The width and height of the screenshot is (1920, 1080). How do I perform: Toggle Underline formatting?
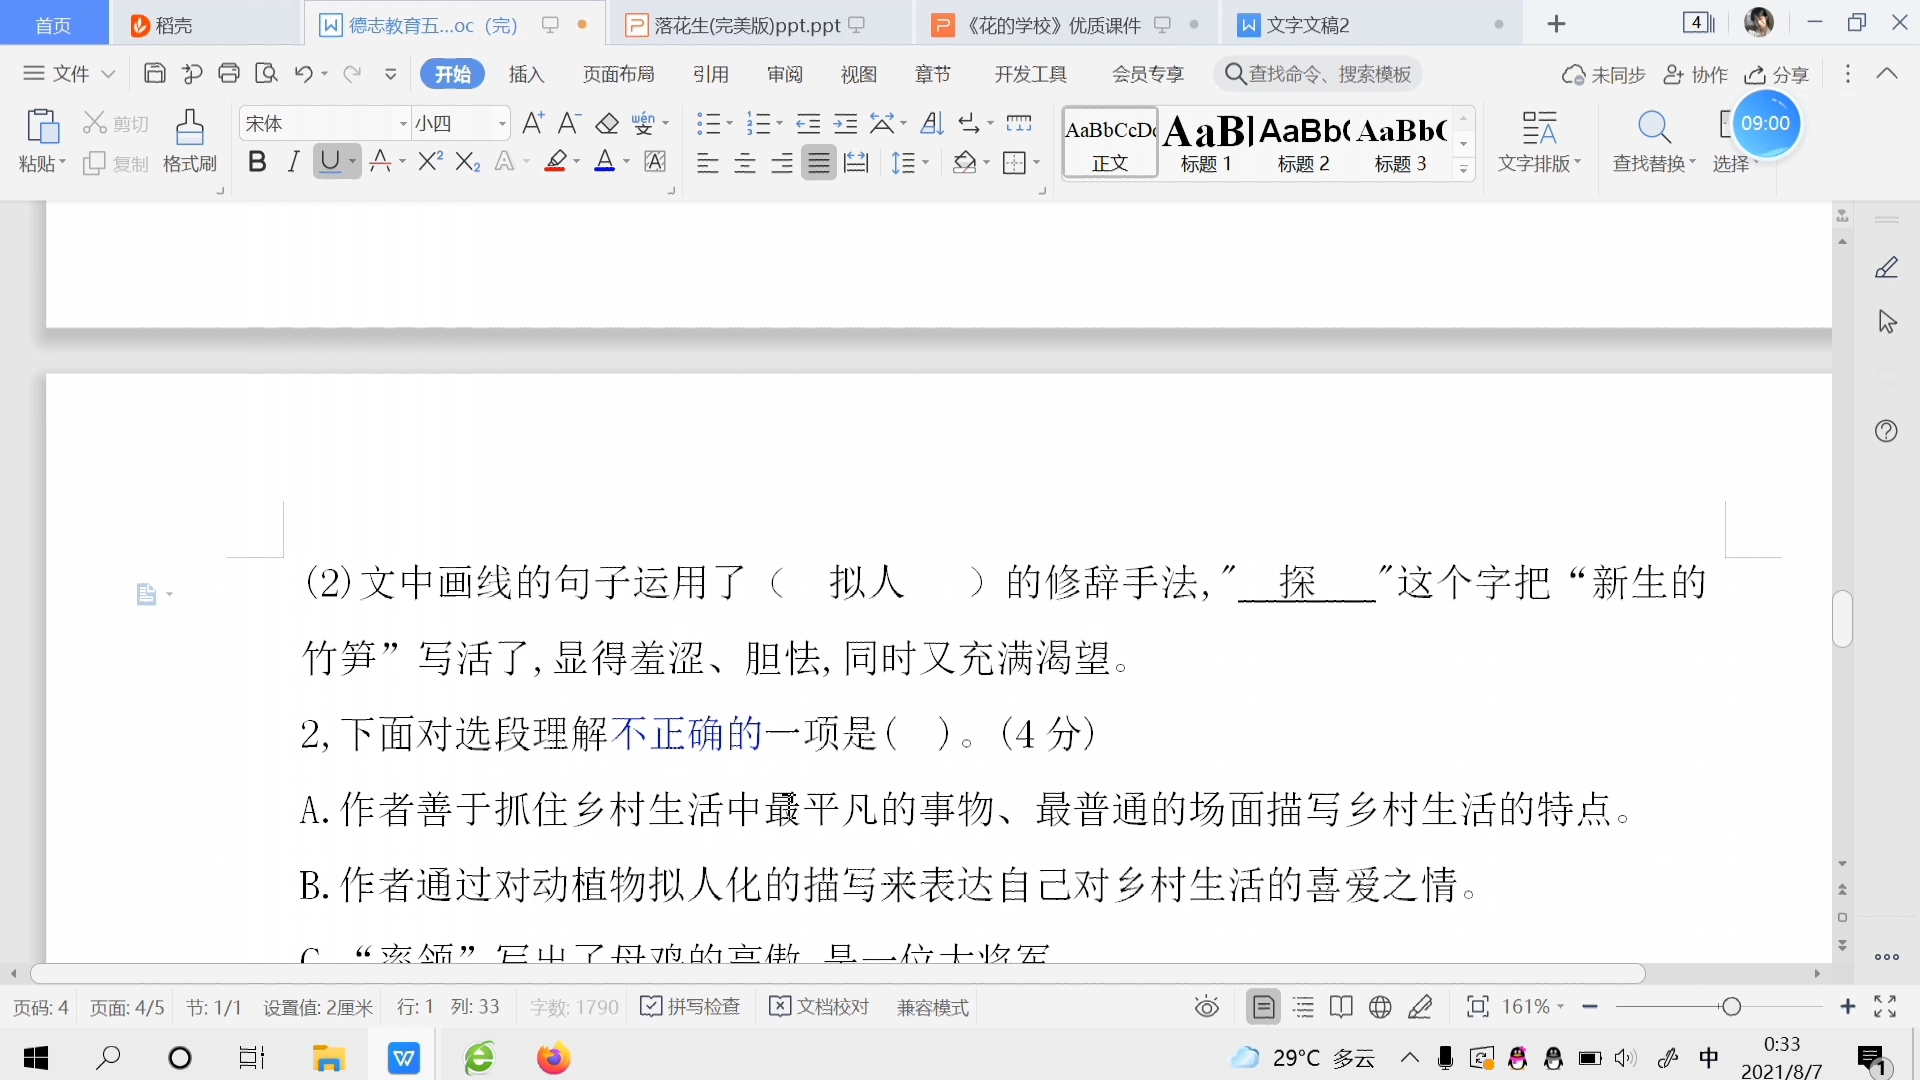tap(329, 161)
